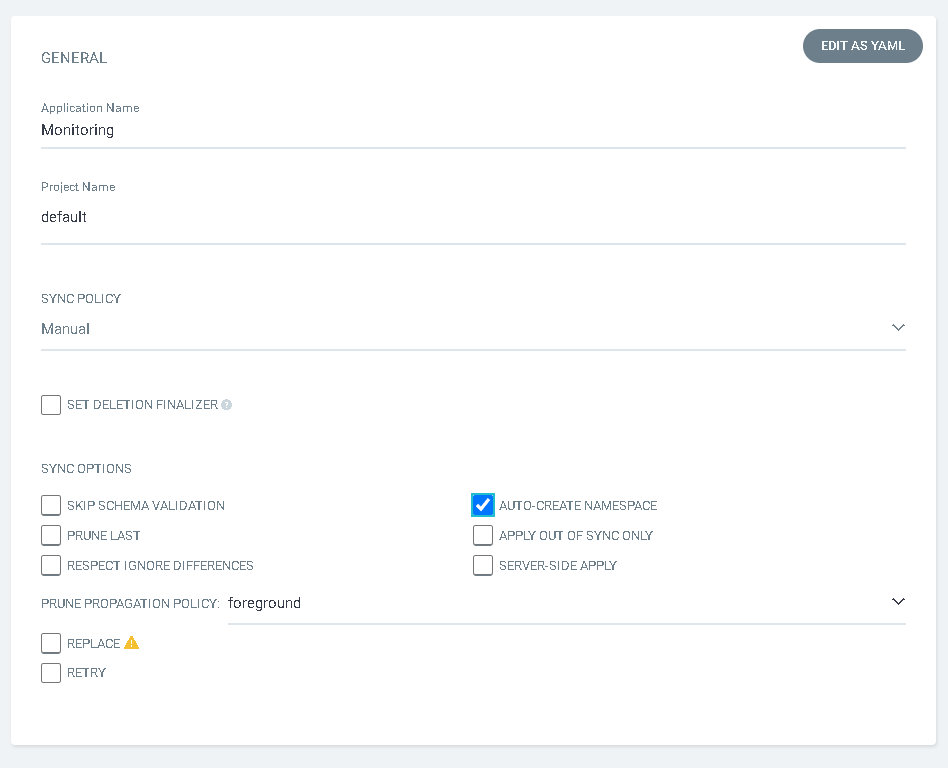Click the Edit as YAML button
The image size is (948, 768).
point(862,46)
